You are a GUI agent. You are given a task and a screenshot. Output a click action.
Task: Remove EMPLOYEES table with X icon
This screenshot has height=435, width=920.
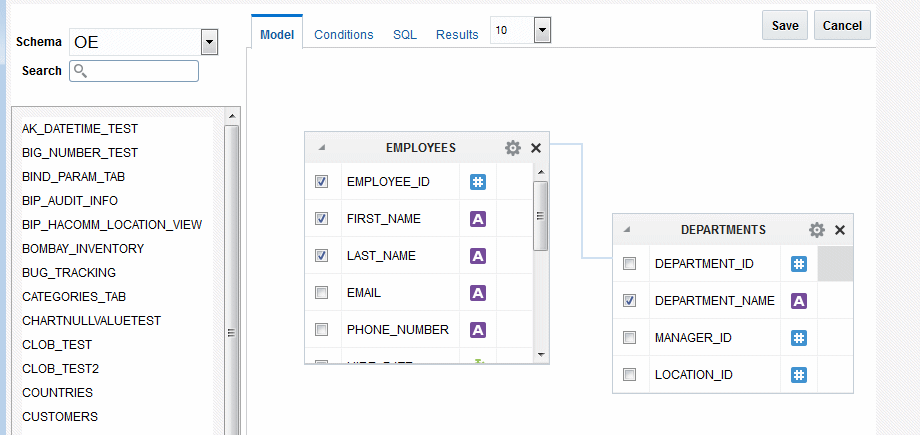click(536, 148)
